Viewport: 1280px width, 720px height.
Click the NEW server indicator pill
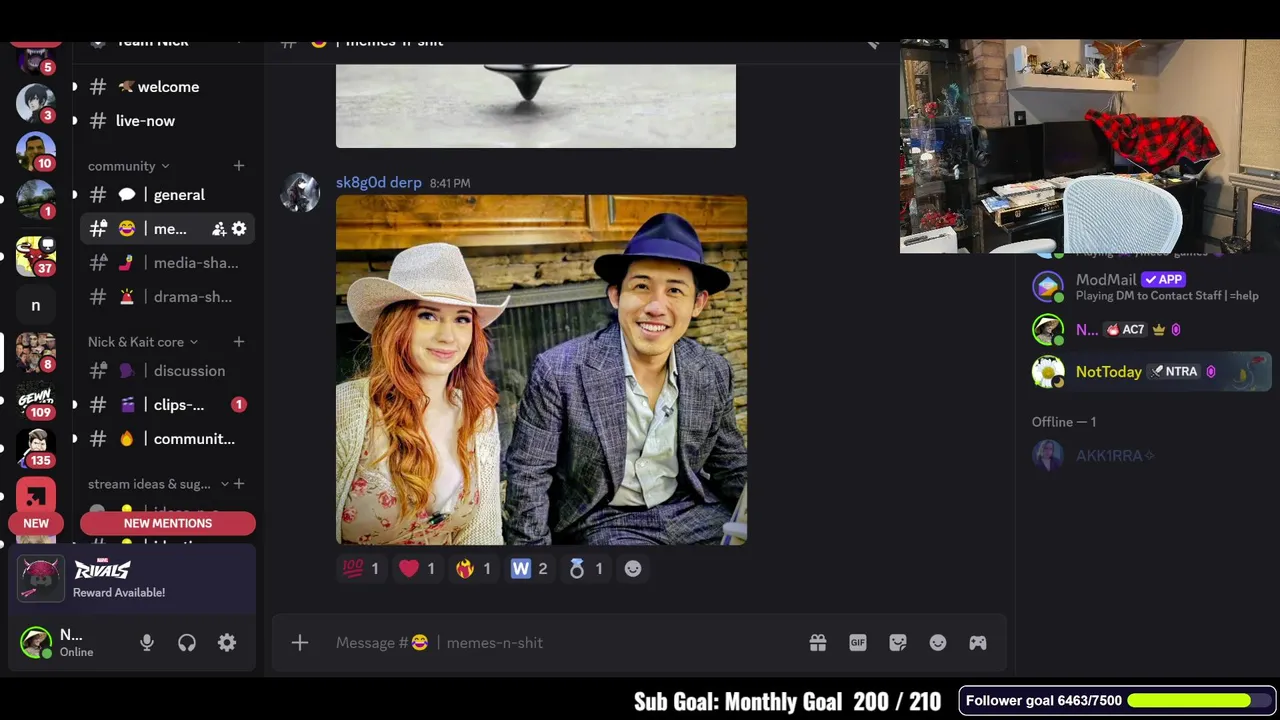coord(36,523)
